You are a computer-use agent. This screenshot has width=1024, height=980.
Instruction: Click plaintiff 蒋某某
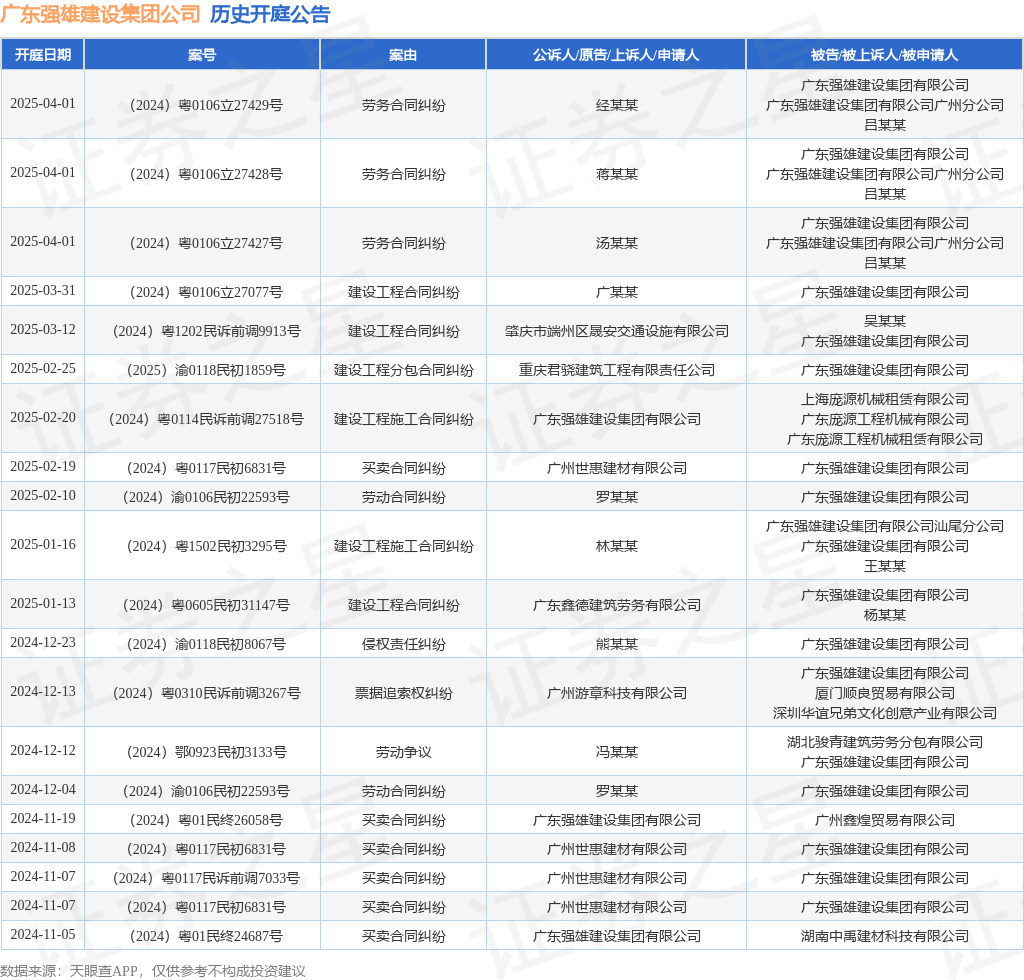tap(616, 174)
